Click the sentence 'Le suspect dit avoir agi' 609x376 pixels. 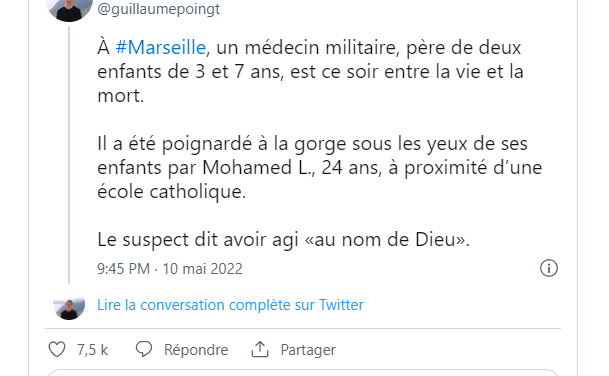point(198,240)
